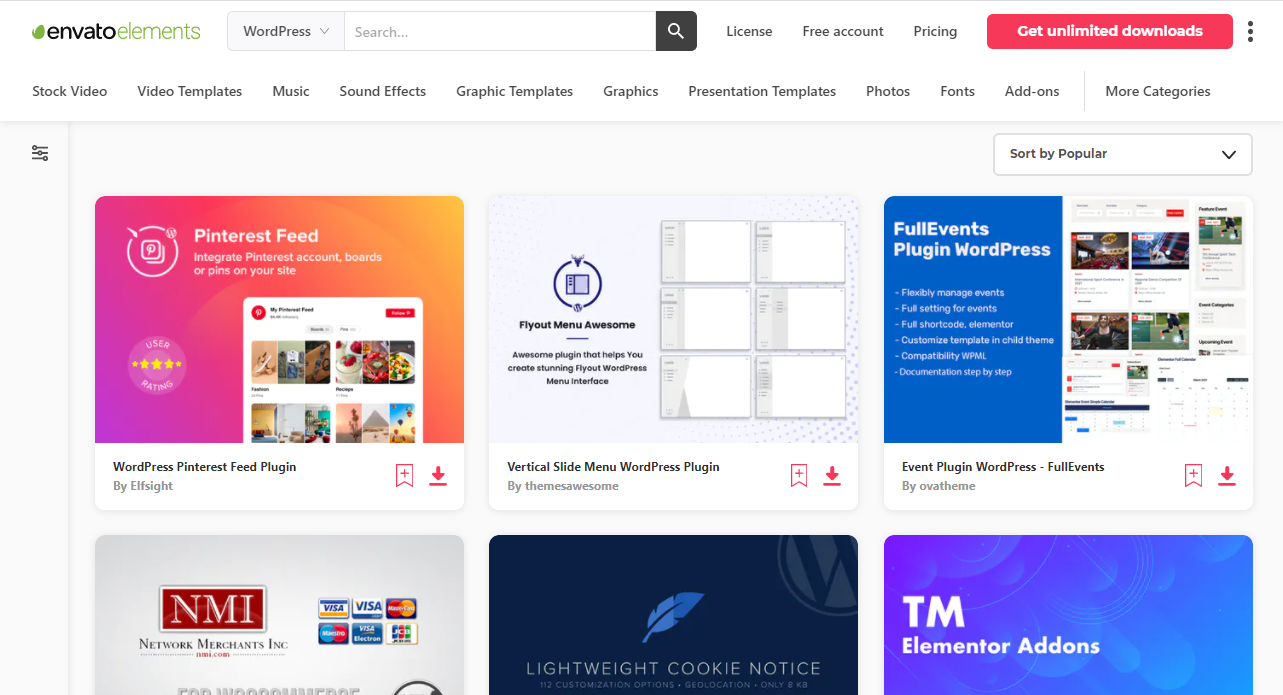Download the Vertical Slide Menu WordPress Plugin

click(x=832, y=476)
